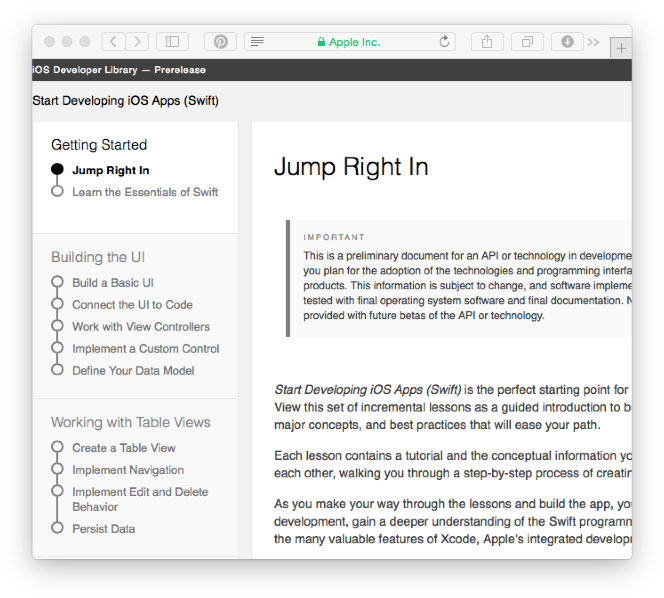The width and height of the screenshot is (664, 598).
Task: Click the Building the UI section heading
Action: (98, 257)
